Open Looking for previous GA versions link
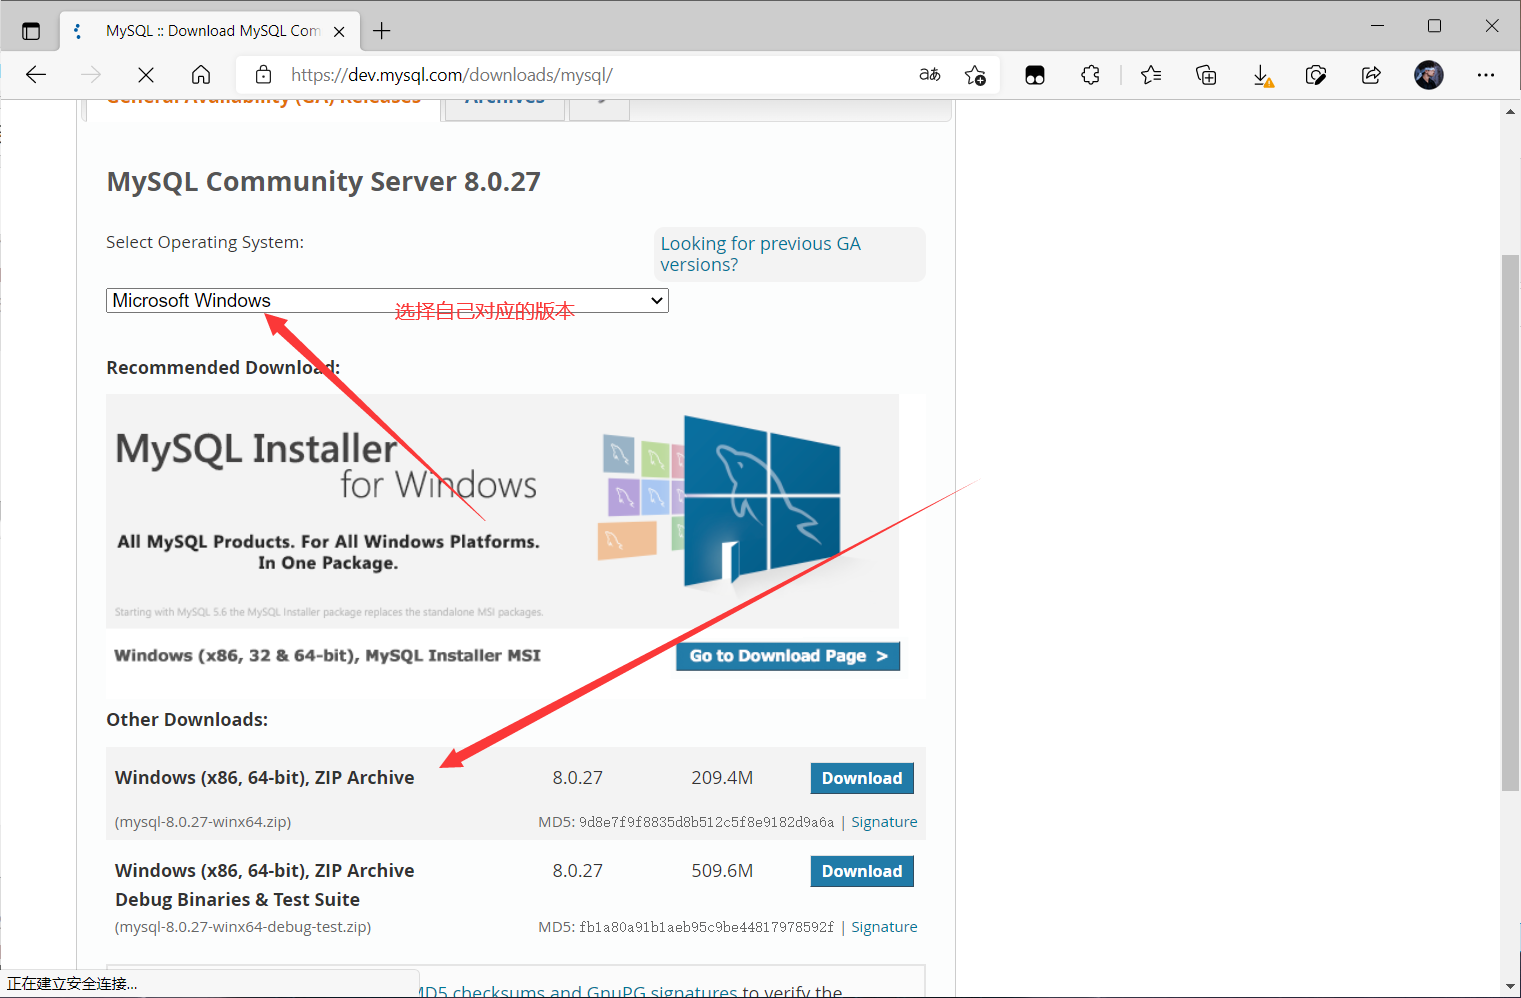 coord(760,253)
